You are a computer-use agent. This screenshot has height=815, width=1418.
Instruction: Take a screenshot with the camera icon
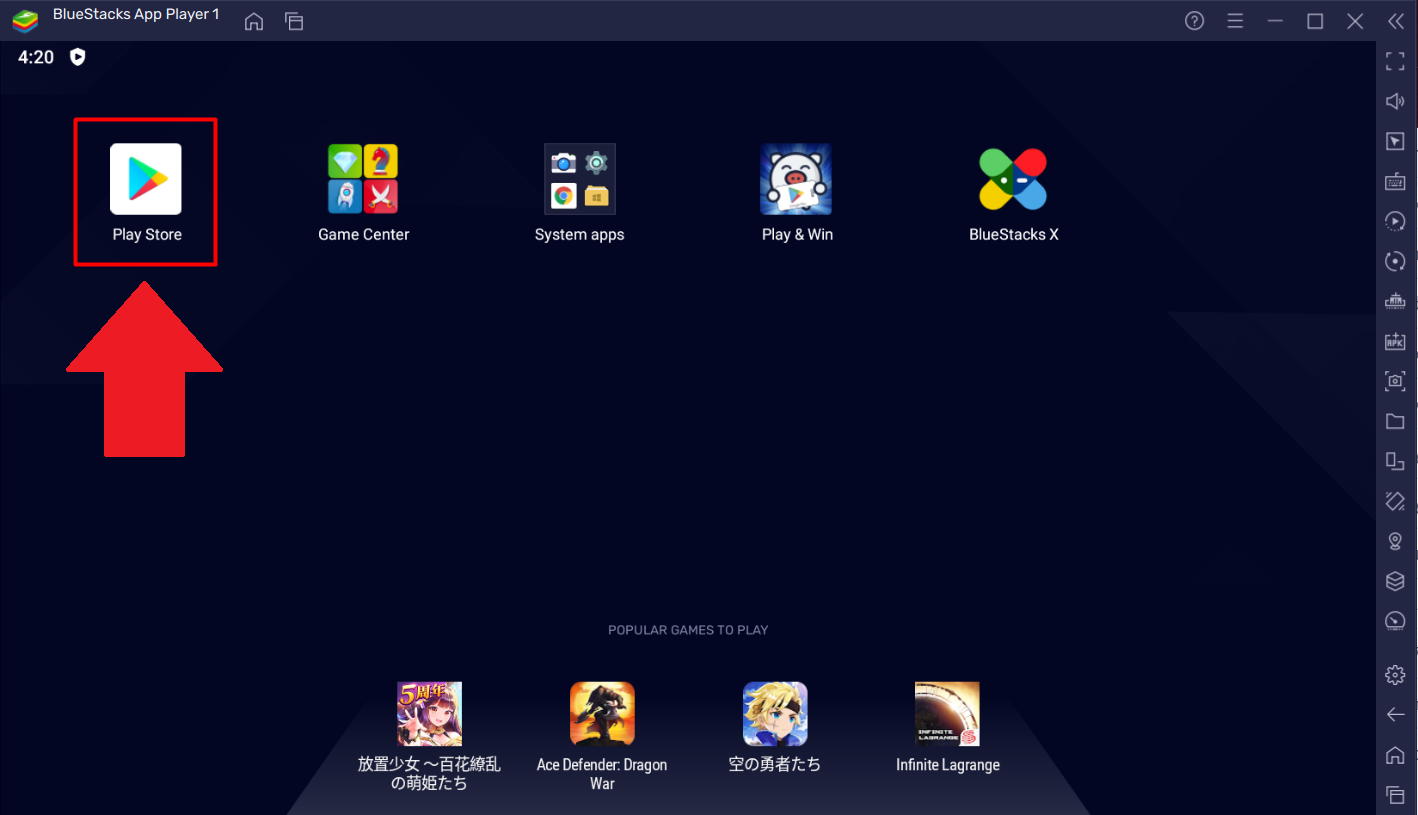pyautogui.click(x=1395, y=381)
